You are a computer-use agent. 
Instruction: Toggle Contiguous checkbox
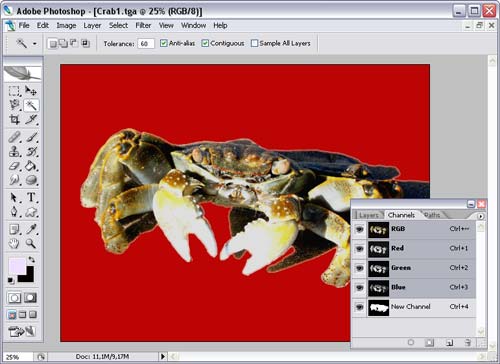tap(205, 43)
